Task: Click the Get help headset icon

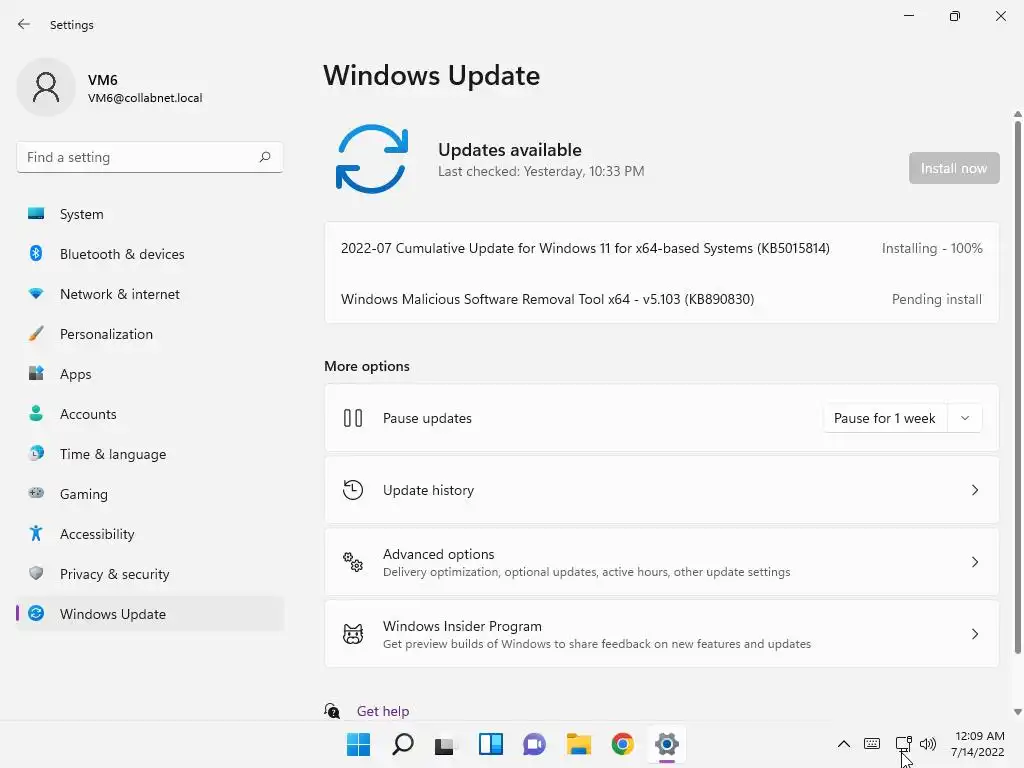Action: [x=332, y=711]
